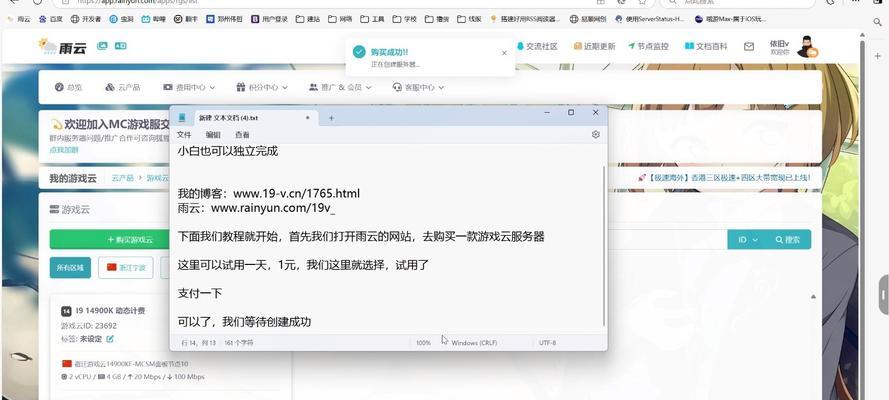
Task: Open the 网络 bookmark folder
Action: (340, 19)
